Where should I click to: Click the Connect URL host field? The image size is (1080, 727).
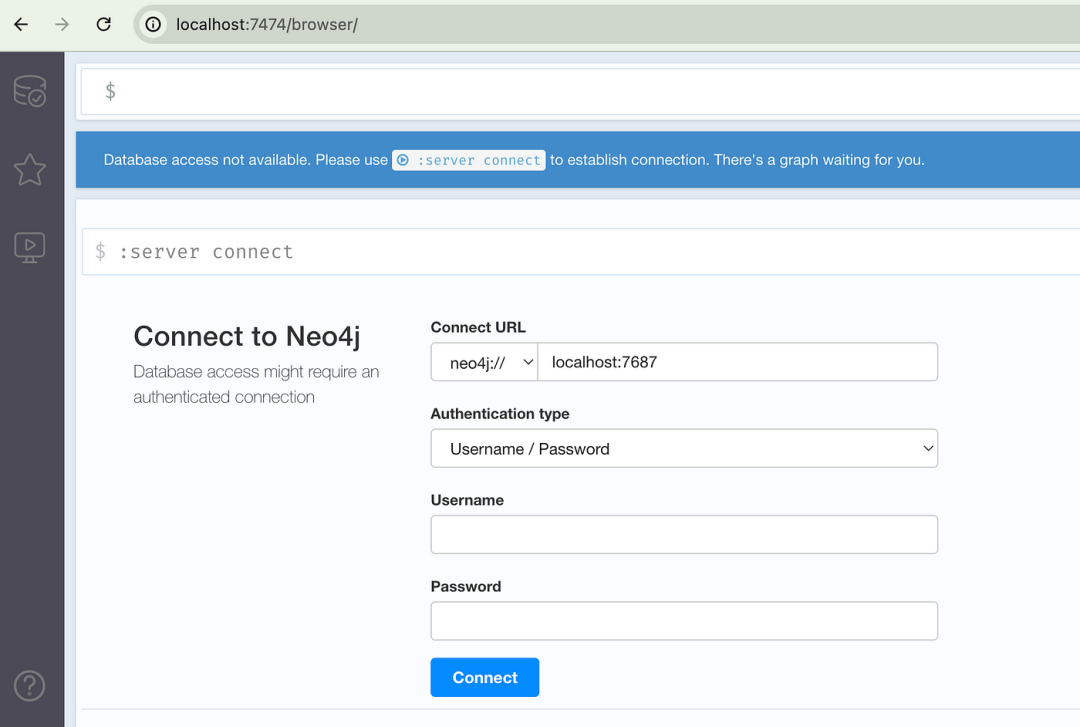pyautogui.click(x=738, y=362)
